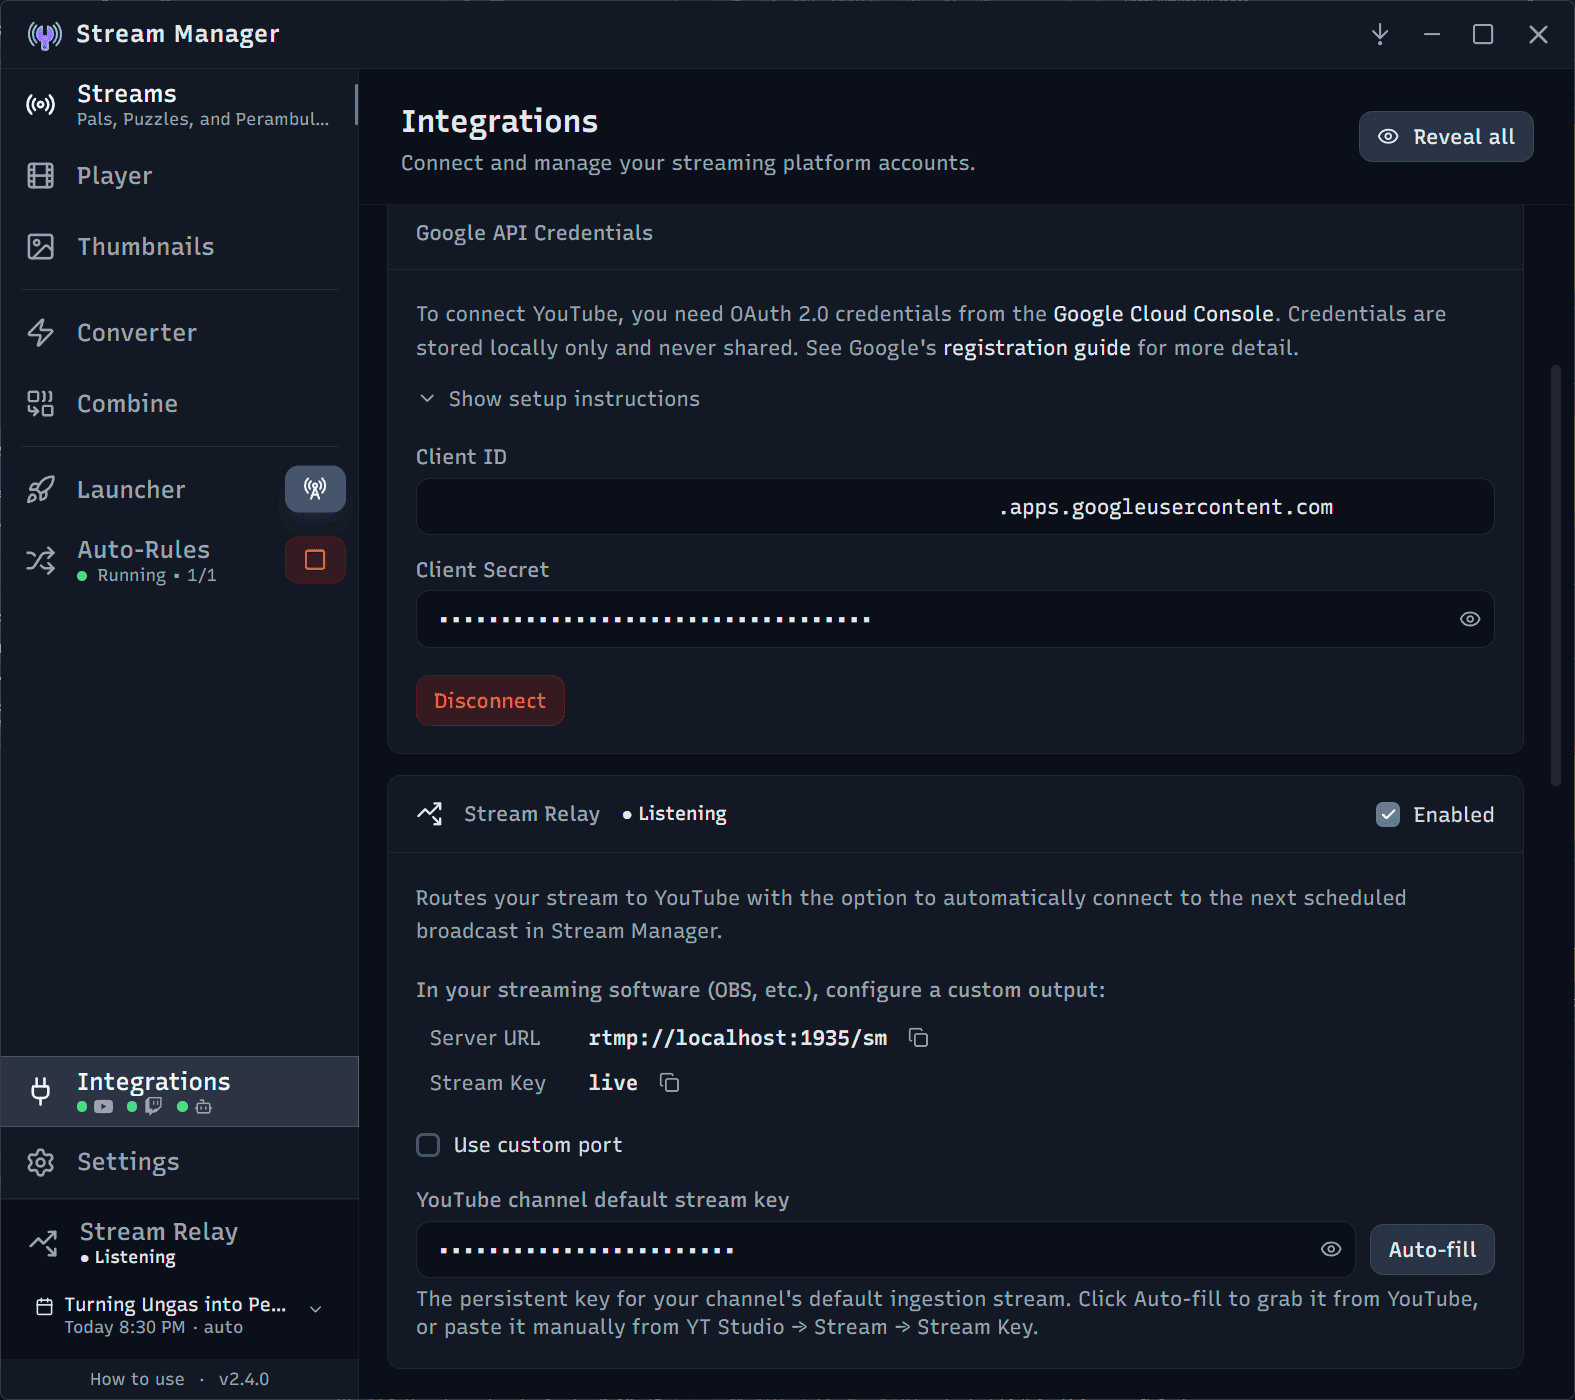This screenshot has width=1575, height=1400.
Task: Expand the Turning Ungas scheduled broadcast chevron
Action: coord(316,1309)
